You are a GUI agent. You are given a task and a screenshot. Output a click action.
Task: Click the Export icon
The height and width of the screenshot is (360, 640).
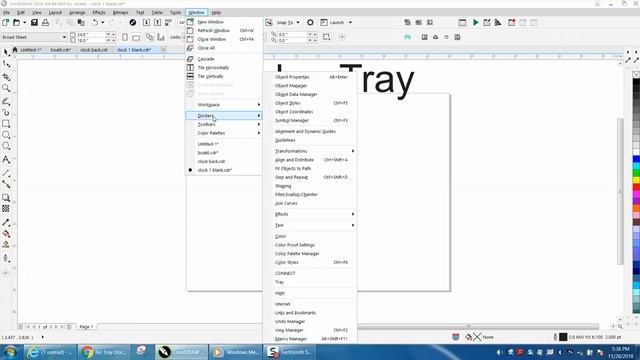[158, 22]
